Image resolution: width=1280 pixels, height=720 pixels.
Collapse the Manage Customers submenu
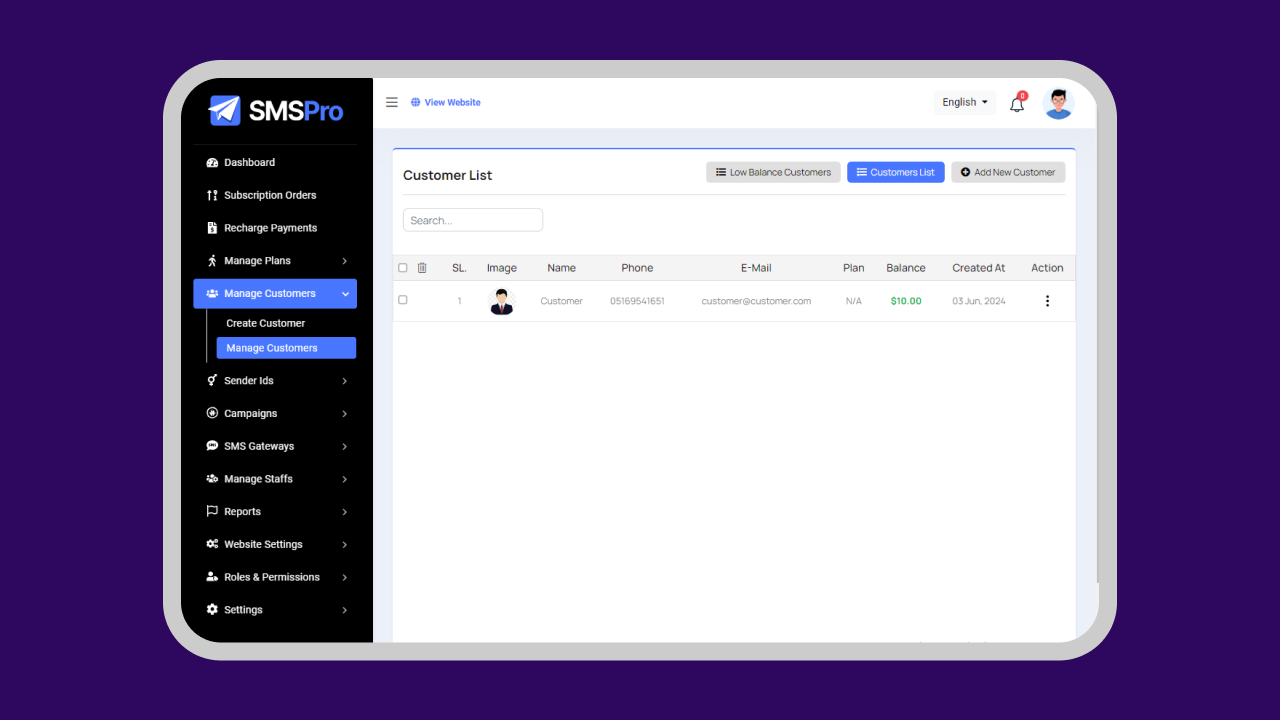pos(271,293)
